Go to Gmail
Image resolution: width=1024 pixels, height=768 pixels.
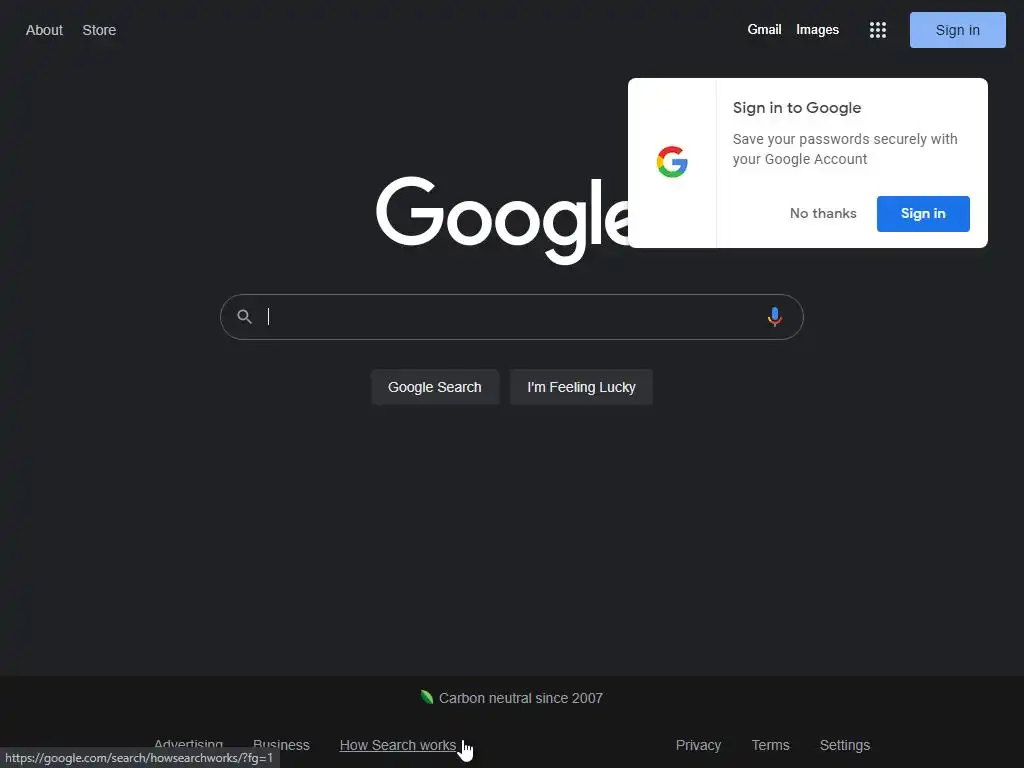764,29
